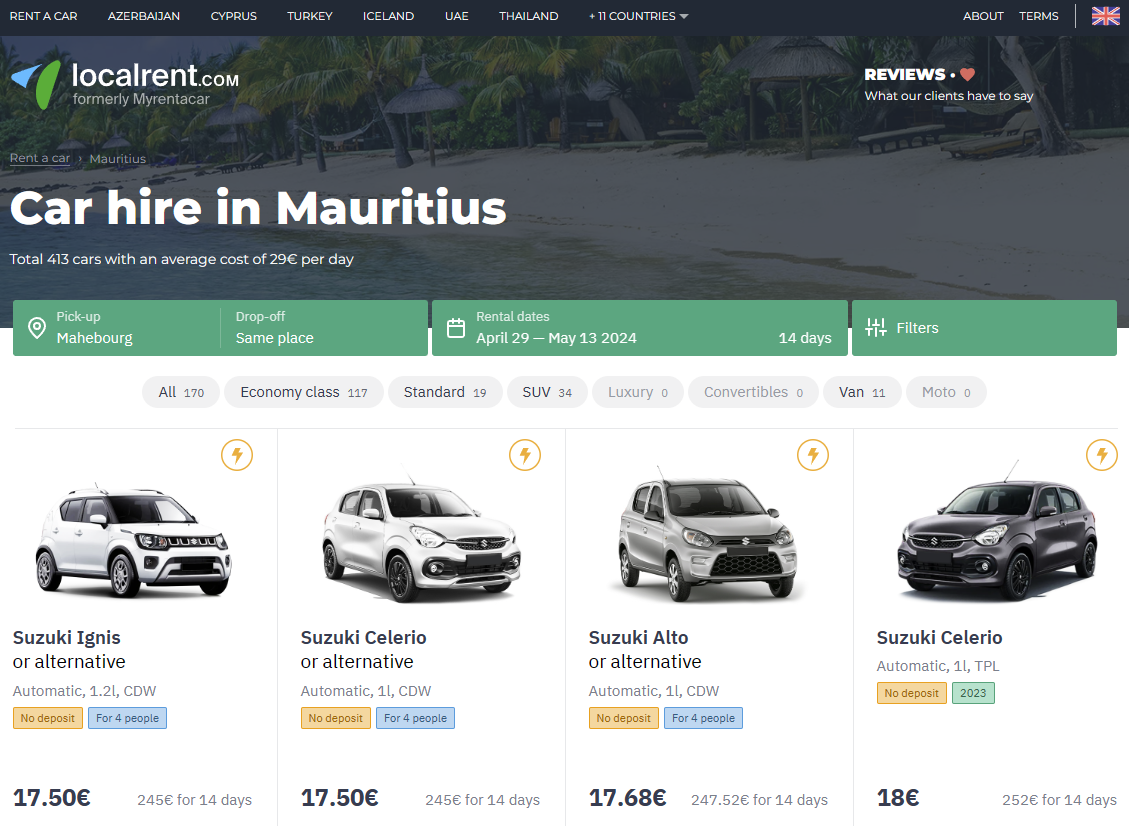Click the heart icon beside Reviews
1129x826 pixels.
tap(967, 75)
